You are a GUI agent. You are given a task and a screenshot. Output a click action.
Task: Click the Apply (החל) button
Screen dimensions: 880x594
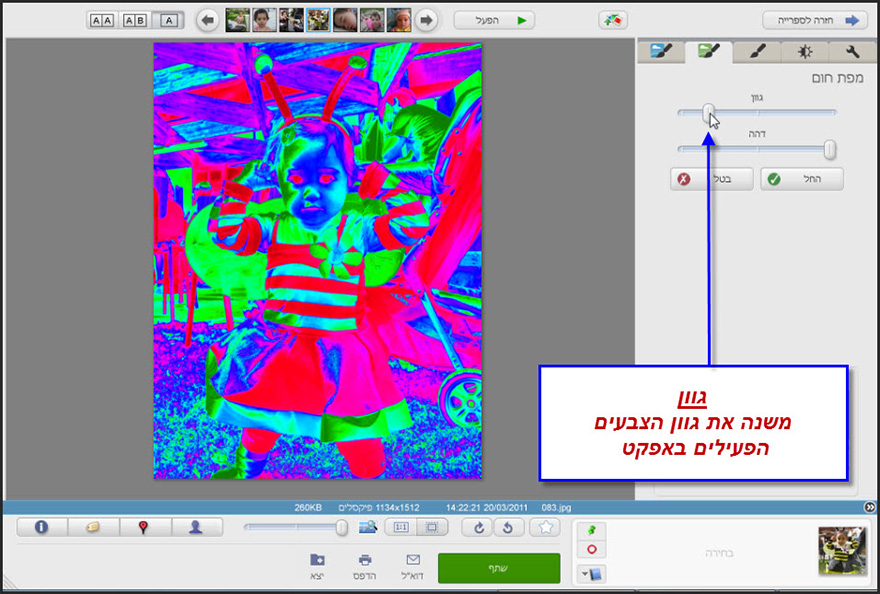coord(801,179)
